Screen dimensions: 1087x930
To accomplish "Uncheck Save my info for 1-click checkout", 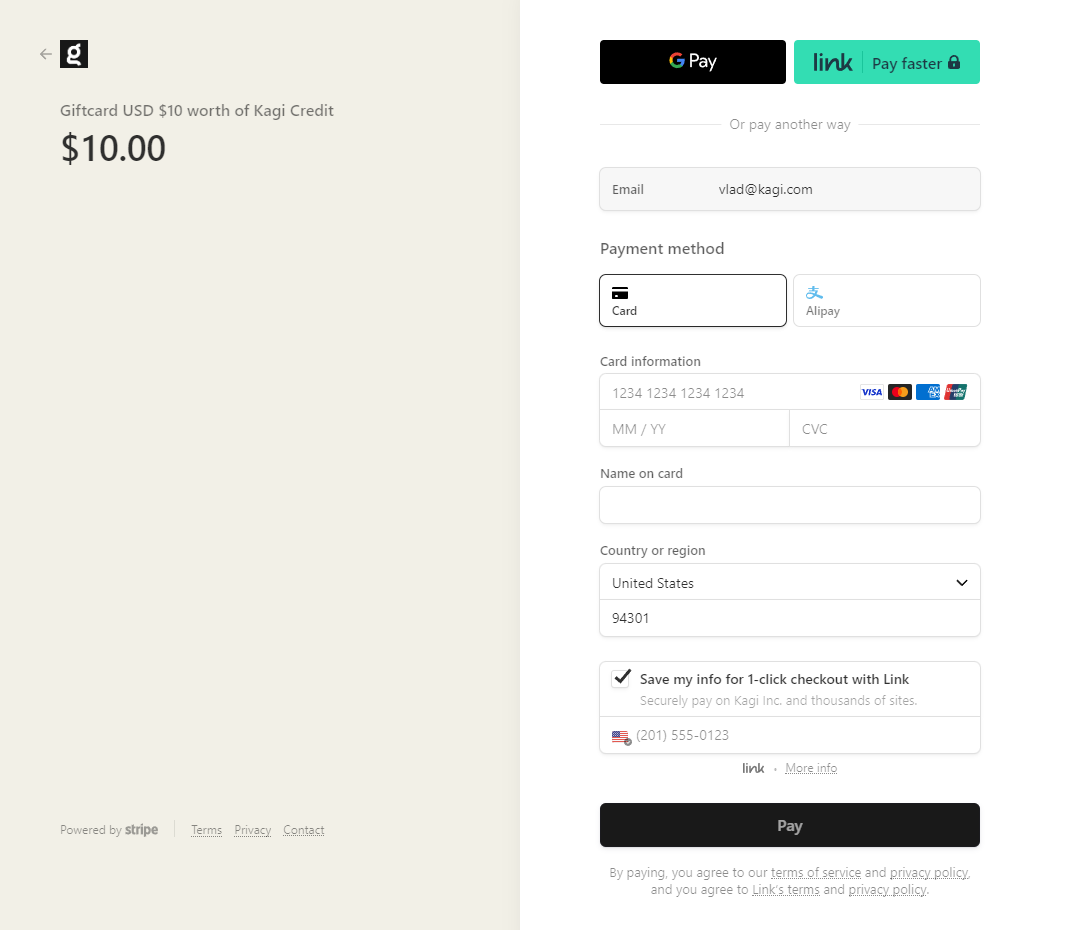I will 620,677.
